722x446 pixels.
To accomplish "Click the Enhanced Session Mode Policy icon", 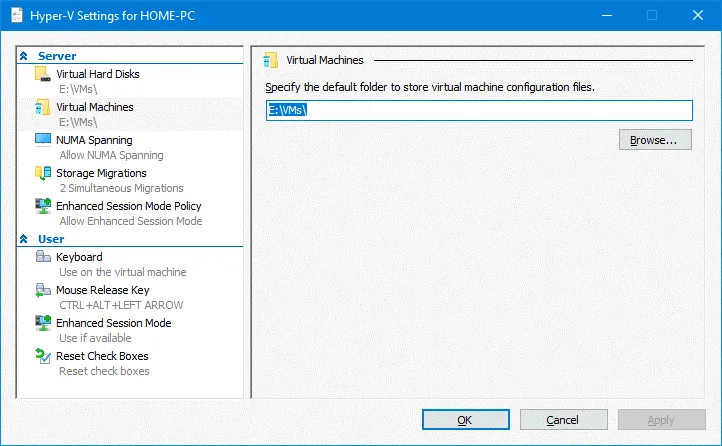I will pyautogui.click(x=42, y=207).
